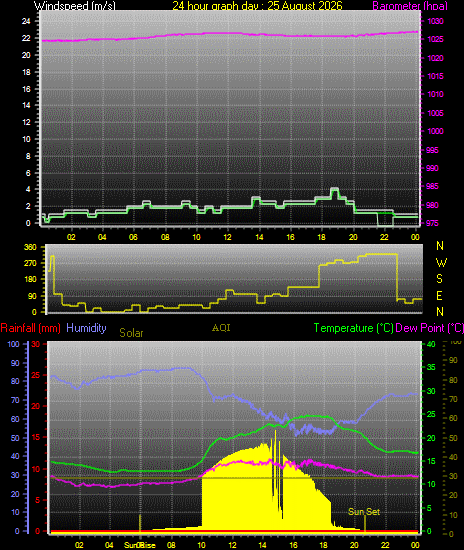Click the Dew Point (°C) legend label

[430, 328]
